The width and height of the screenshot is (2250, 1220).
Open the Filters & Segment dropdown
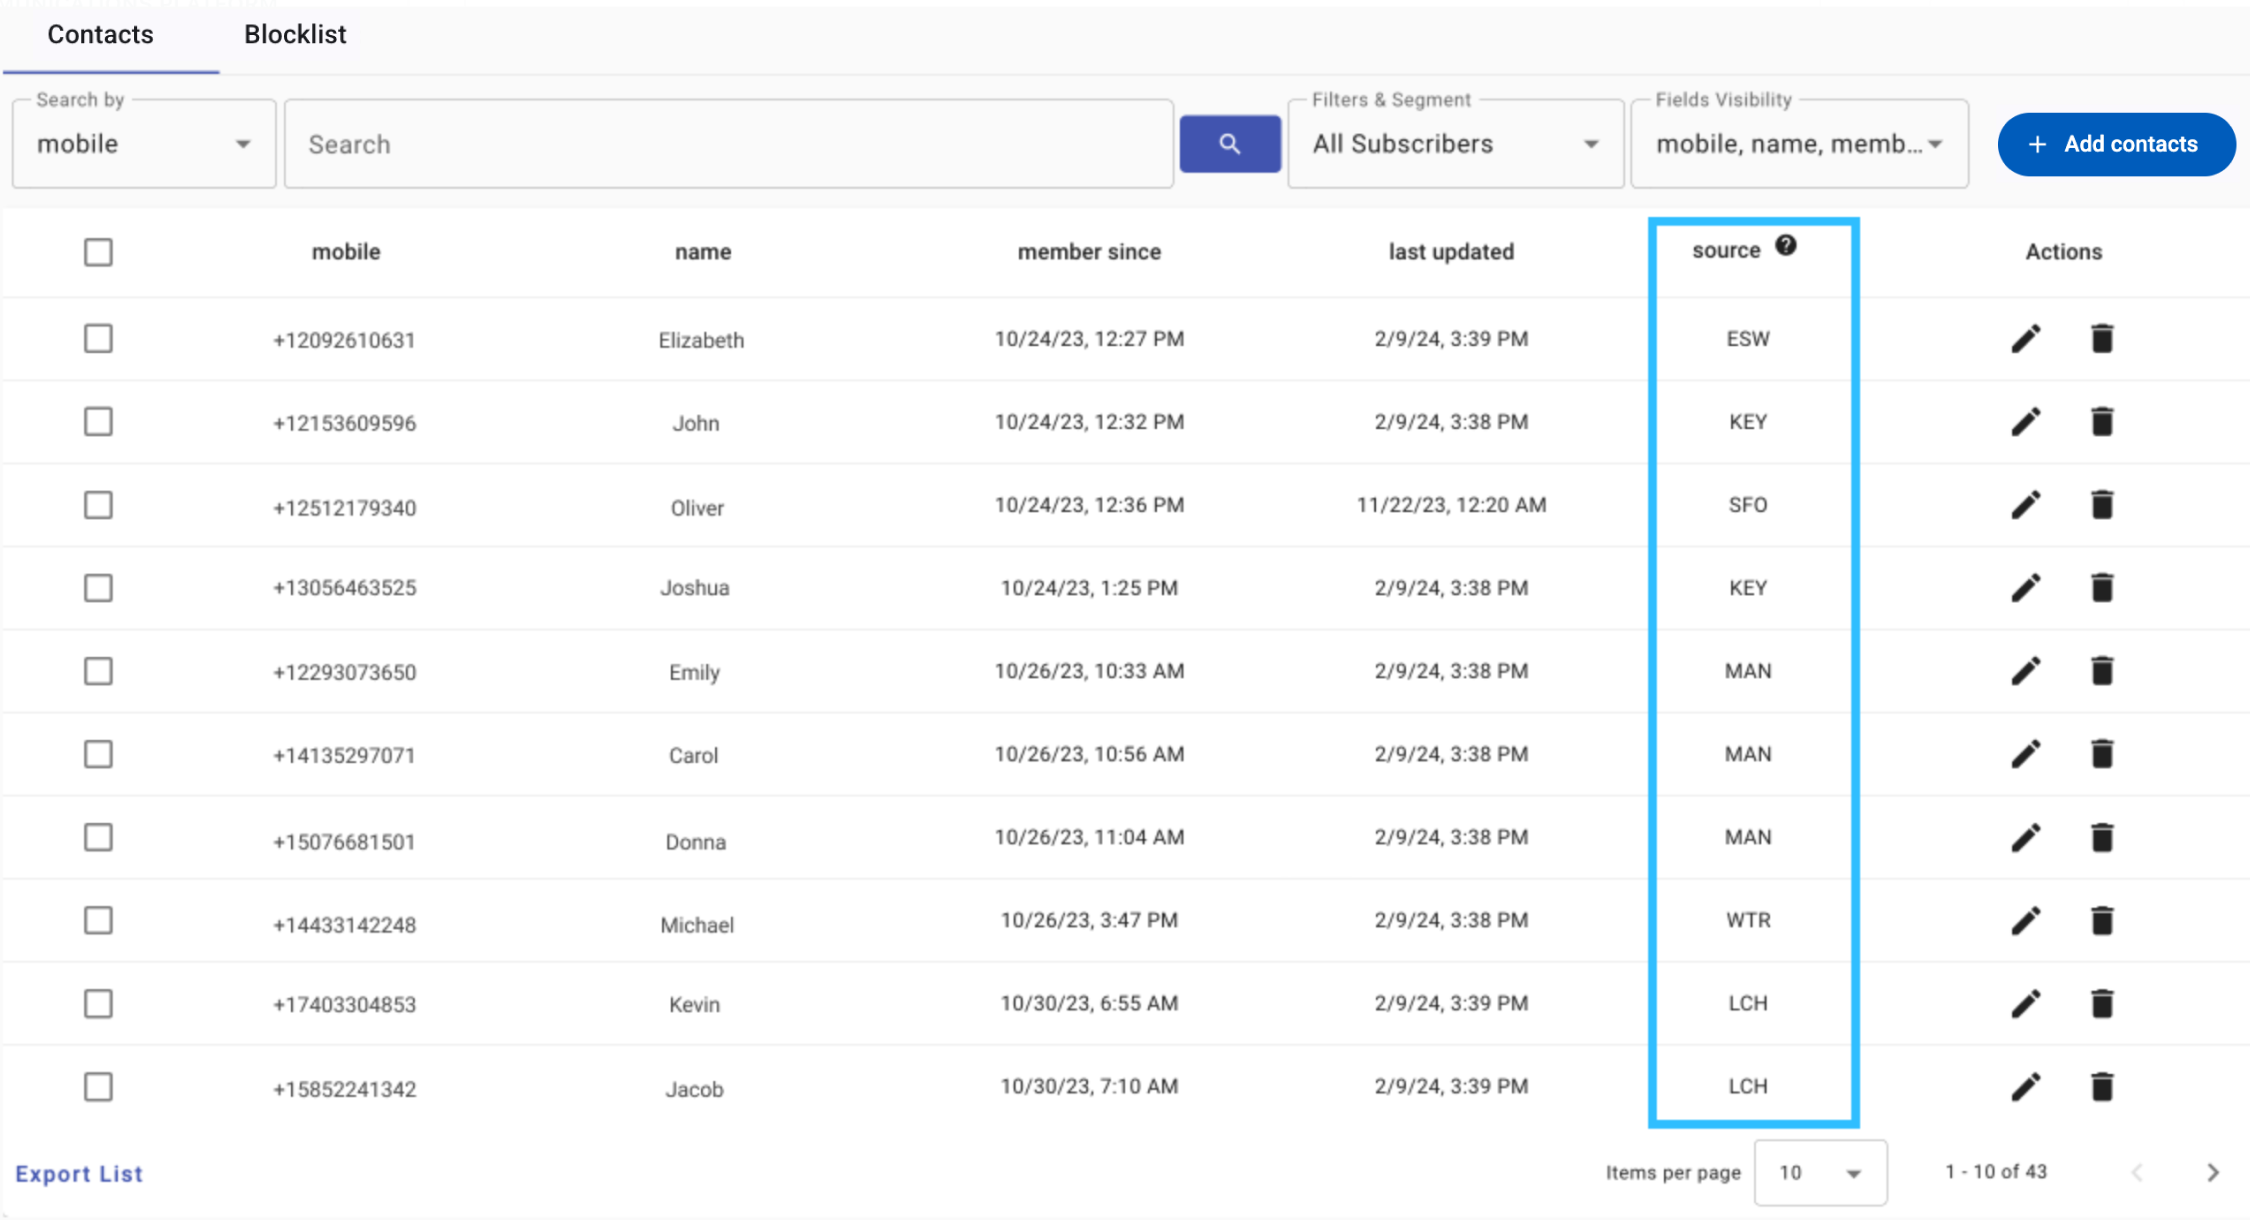[x=1455, y=144]
